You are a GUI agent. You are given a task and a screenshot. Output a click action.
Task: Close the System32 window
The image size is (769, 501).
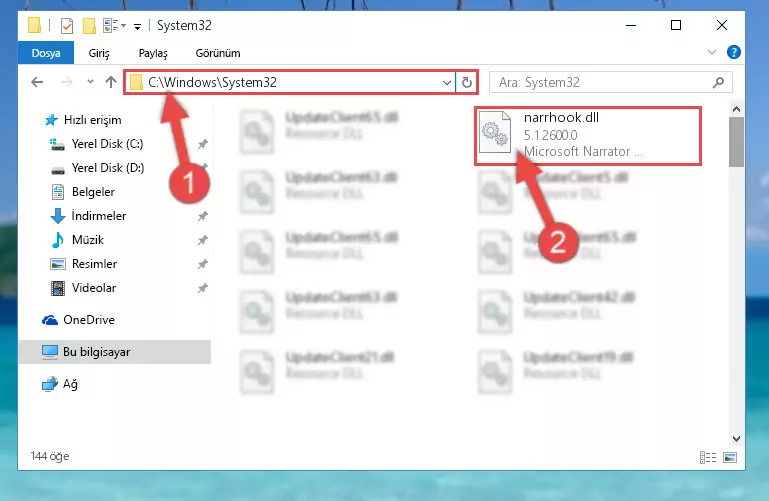coord(721,25)
